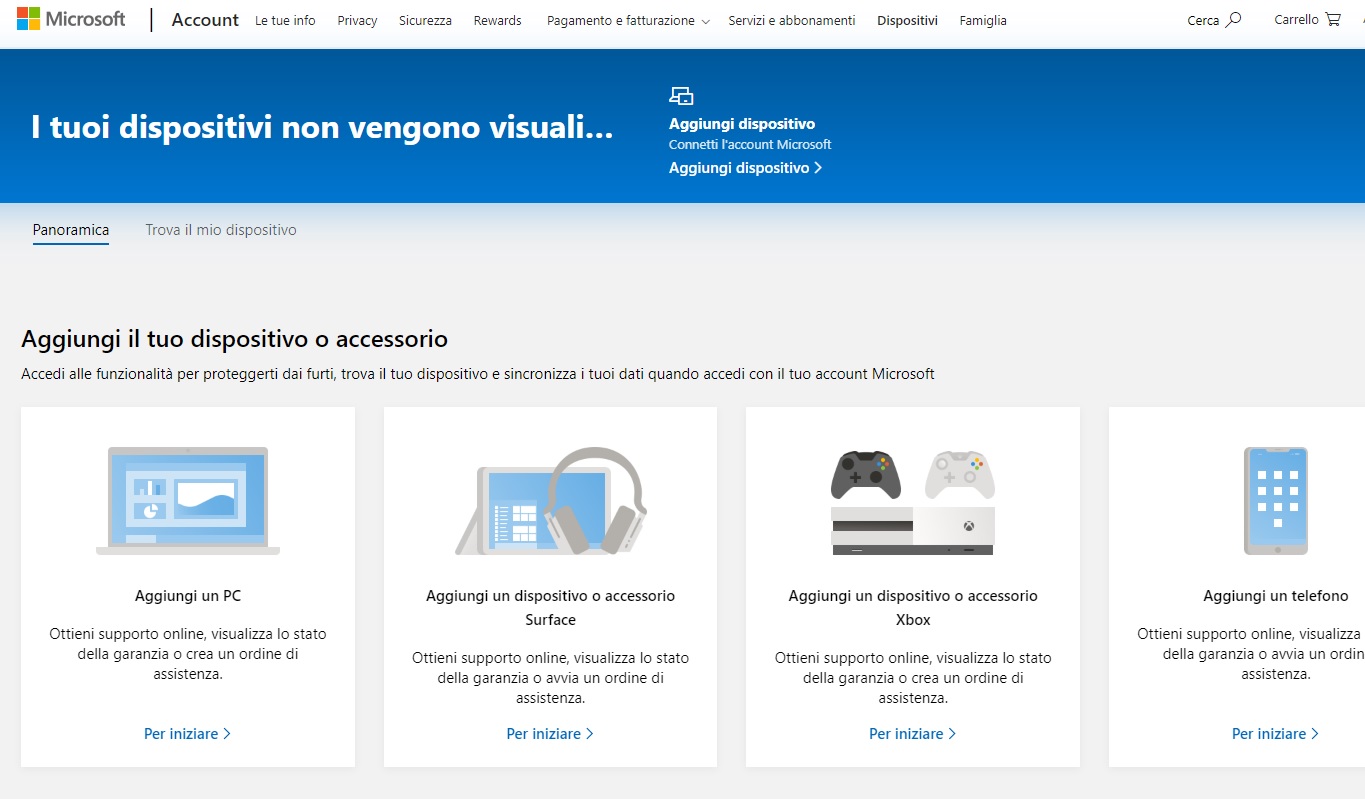The width and height of the screenshot is (1365, 799).
Task: Switch to the Panoramica tab
Action: pyautogui.click(x=71, y=230)
